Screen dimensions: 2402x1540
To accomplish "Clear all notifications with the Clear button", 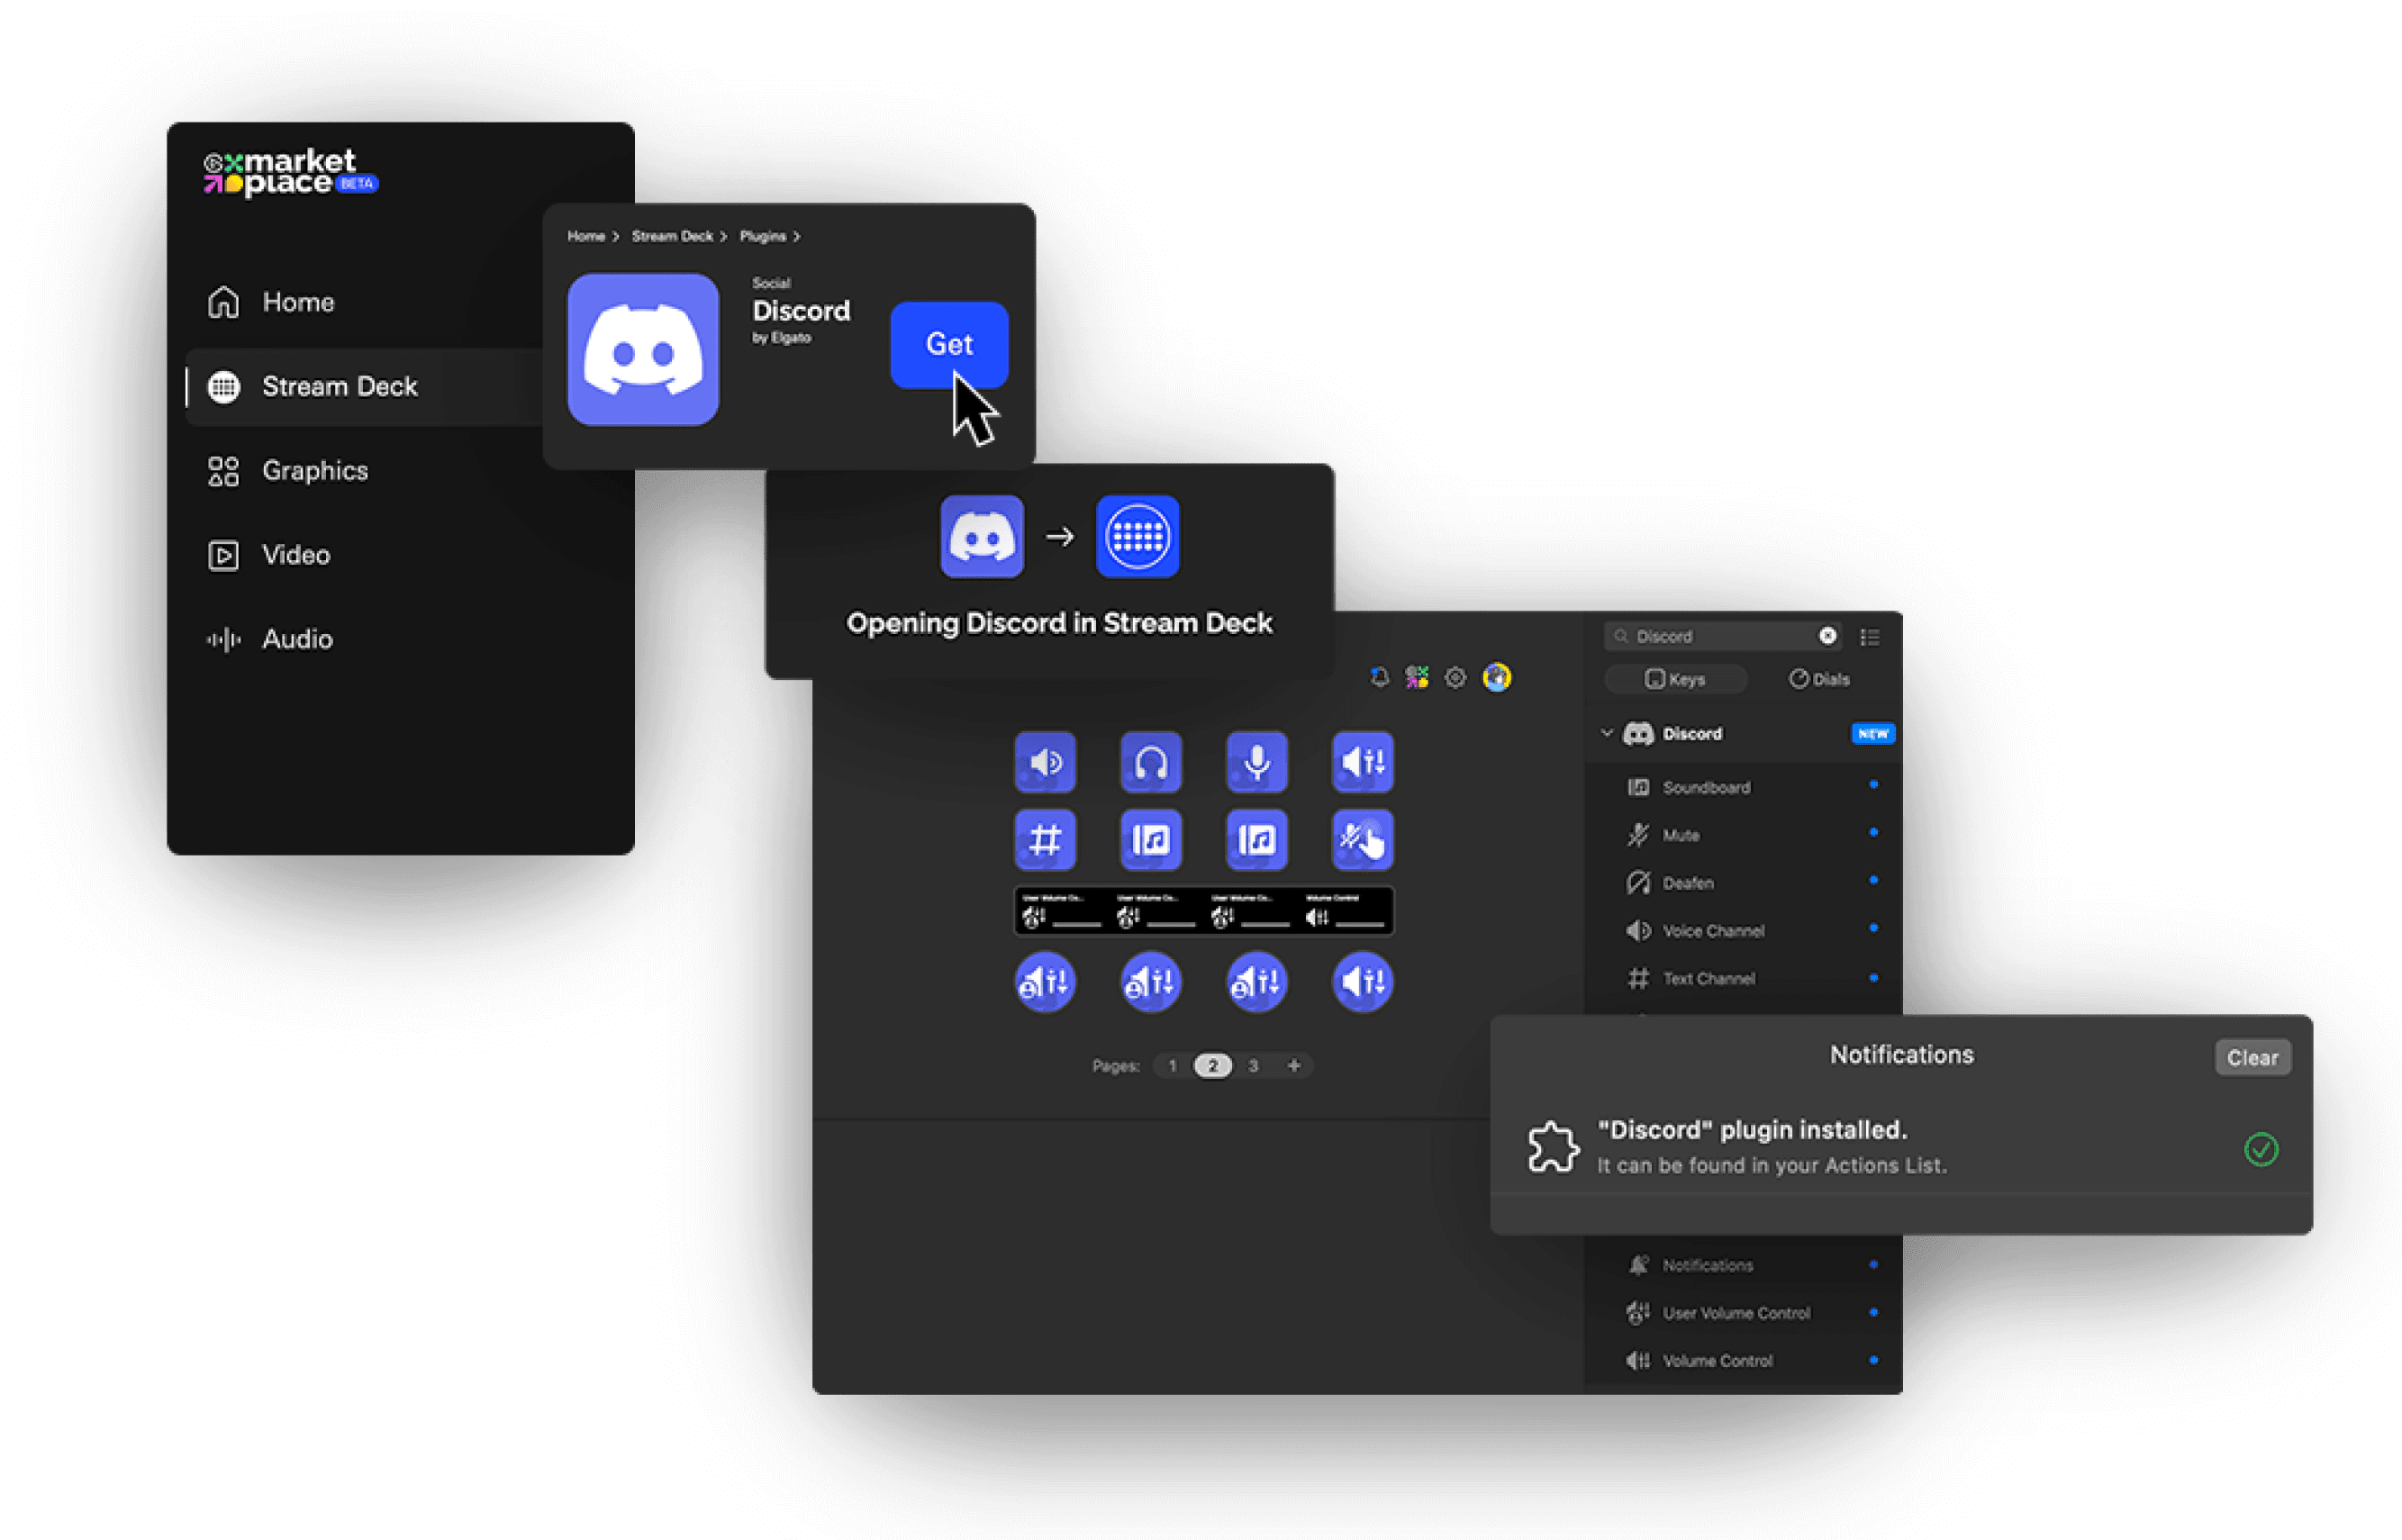I will click(x=2252, y=1057).
